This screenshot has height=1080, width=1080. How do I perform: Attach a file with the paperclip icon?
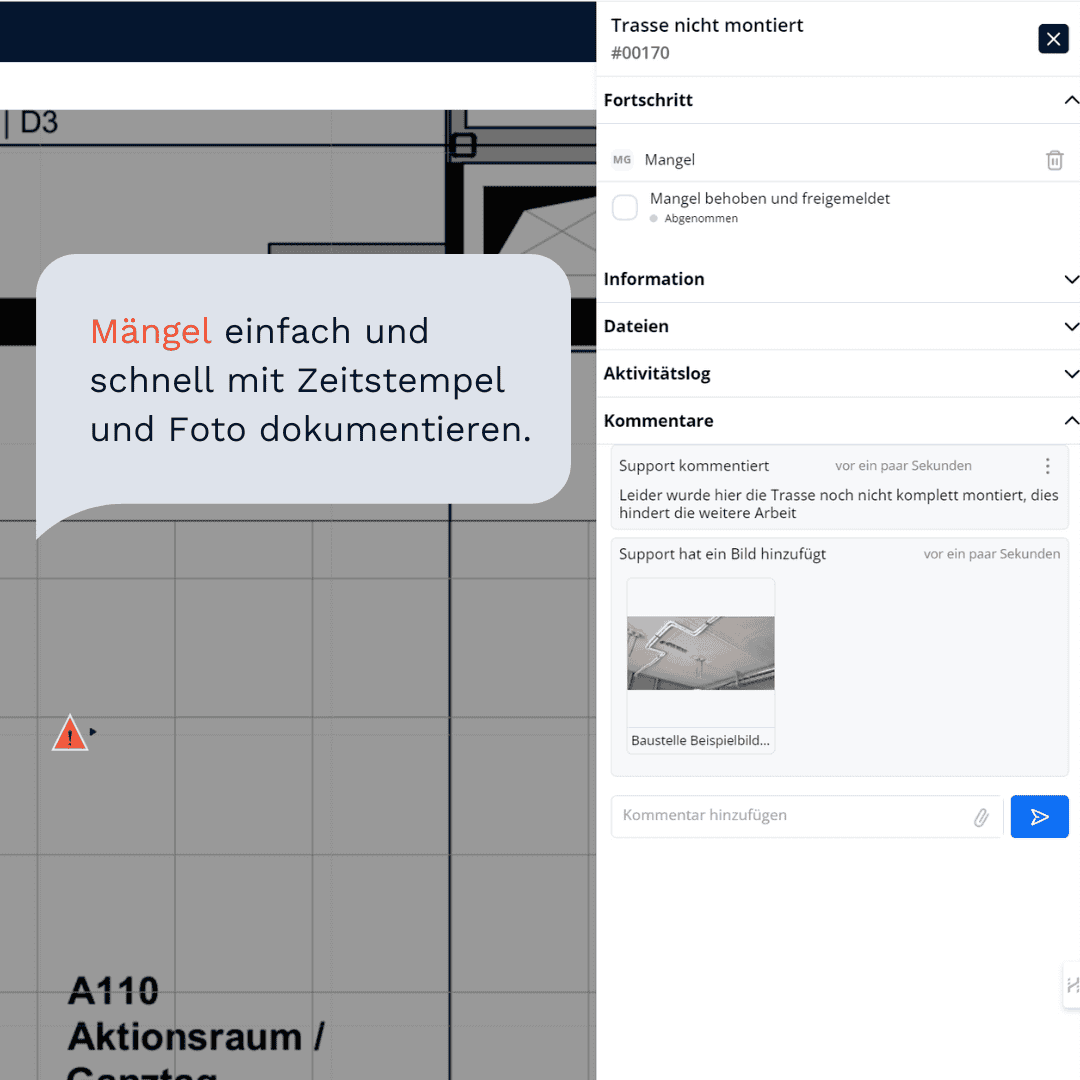pyautogui.click(x=981, y=816)
